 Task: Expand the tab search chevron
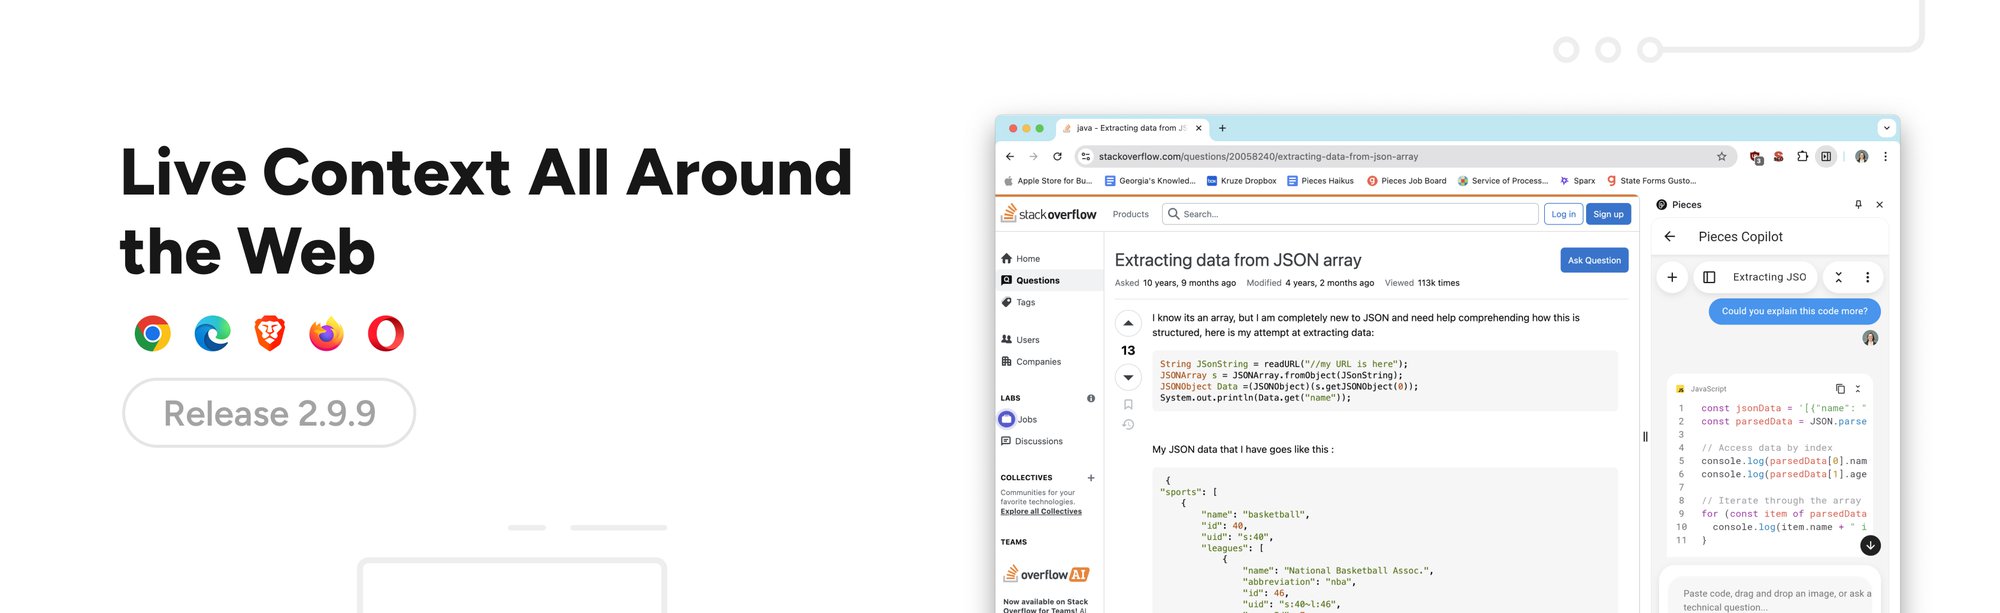click(x=1886, y=128)
